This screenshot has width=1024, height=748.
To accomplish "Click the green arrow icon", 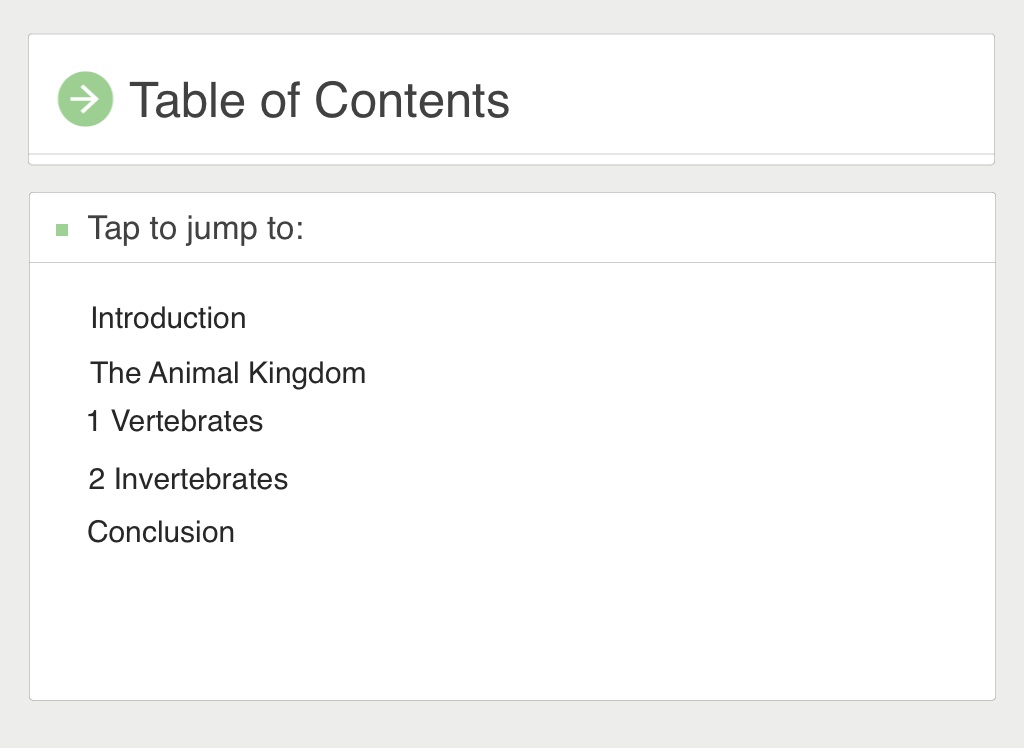I will 85,99.
